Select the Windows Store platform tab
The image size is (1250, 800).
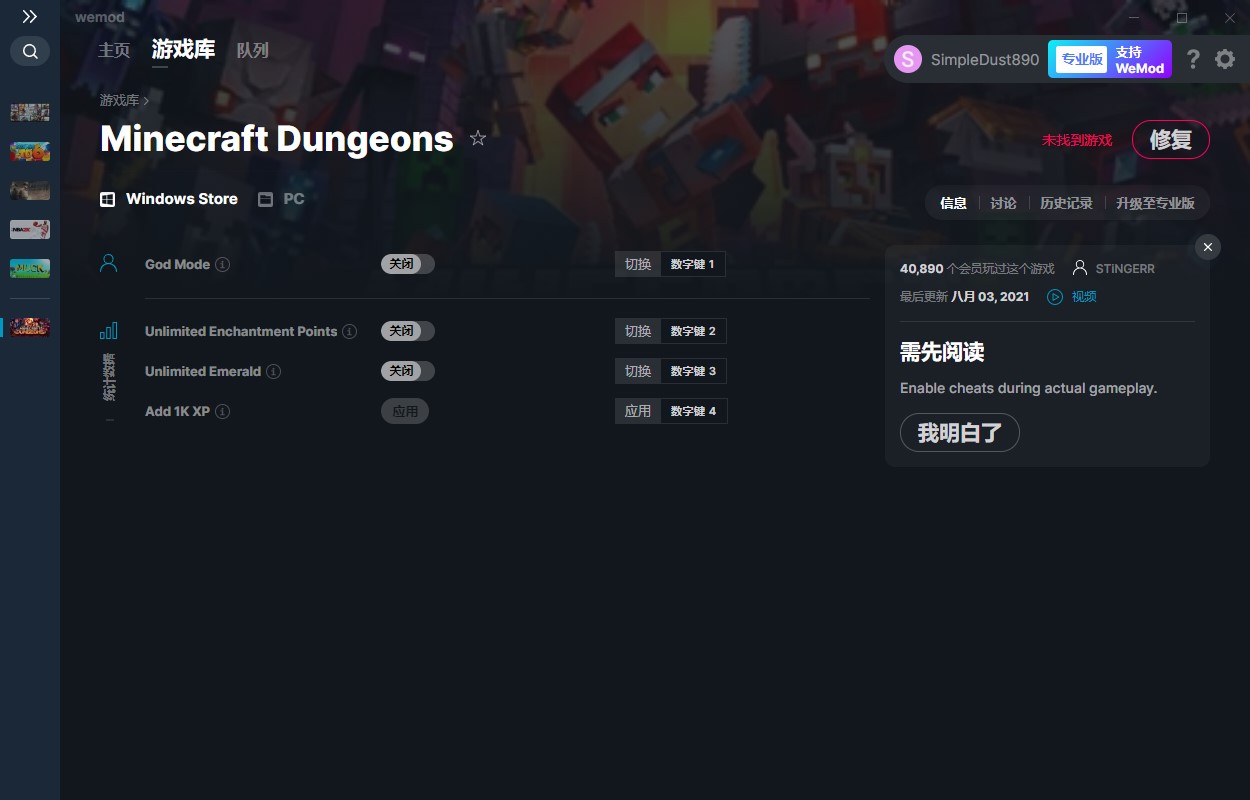pyautogui.click(x=169, y=199)
